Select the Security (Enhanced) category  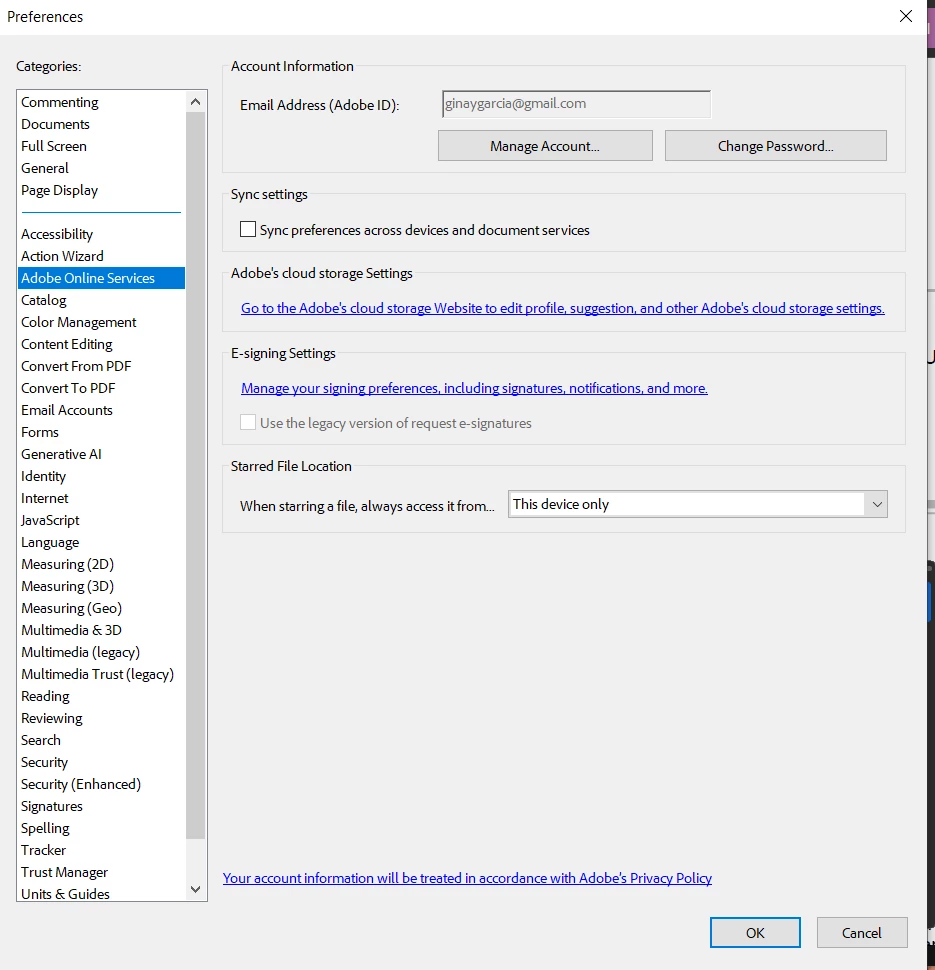(101, 784)
